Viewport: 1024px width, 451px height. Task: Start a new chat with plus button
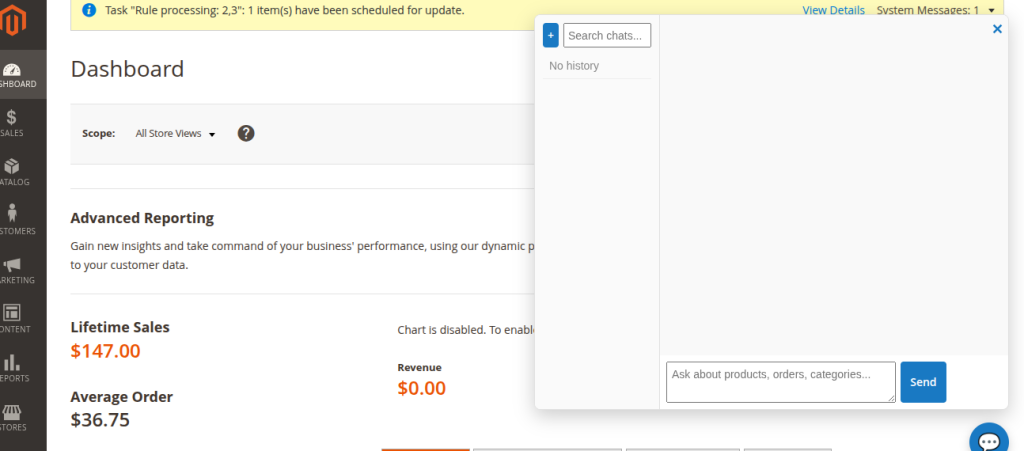551,36
